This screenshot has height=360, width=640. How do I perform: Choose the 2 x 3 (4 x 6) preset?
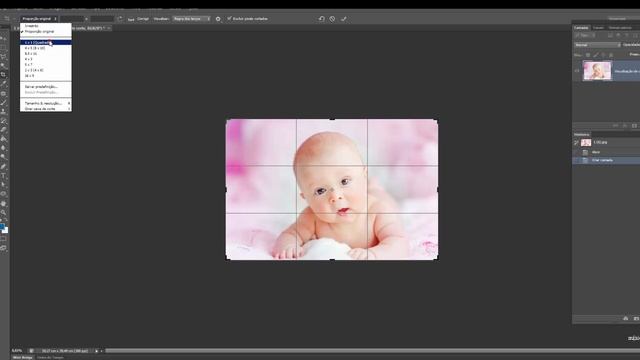click(x=46, y=70)
